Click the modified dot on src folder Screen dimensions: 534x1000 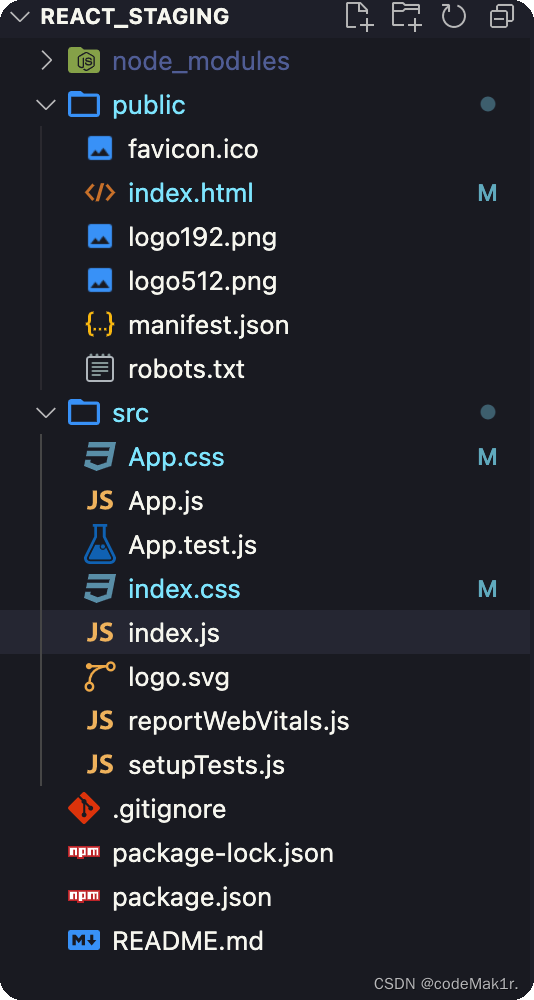click(x=488, y=413)
